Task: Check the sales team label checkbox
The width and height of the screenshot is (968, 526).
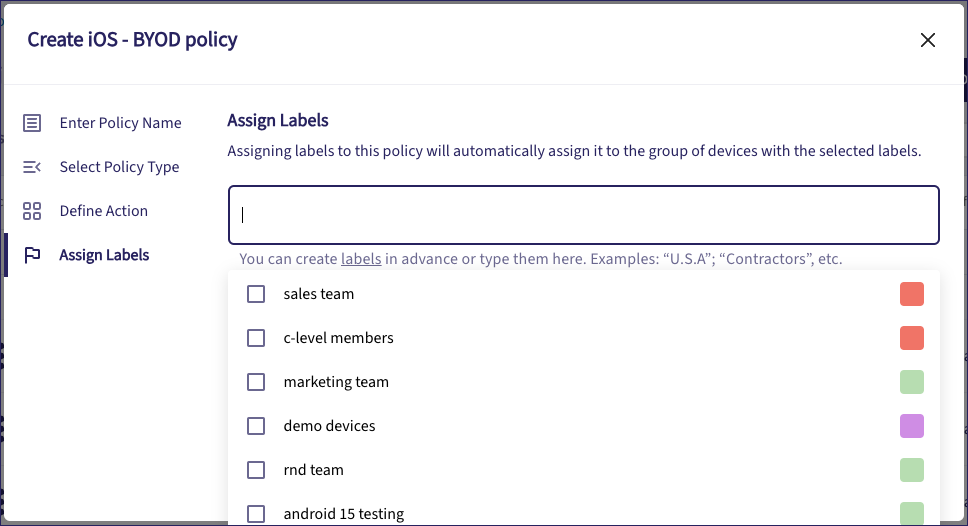Action: (x=256, y=294)
